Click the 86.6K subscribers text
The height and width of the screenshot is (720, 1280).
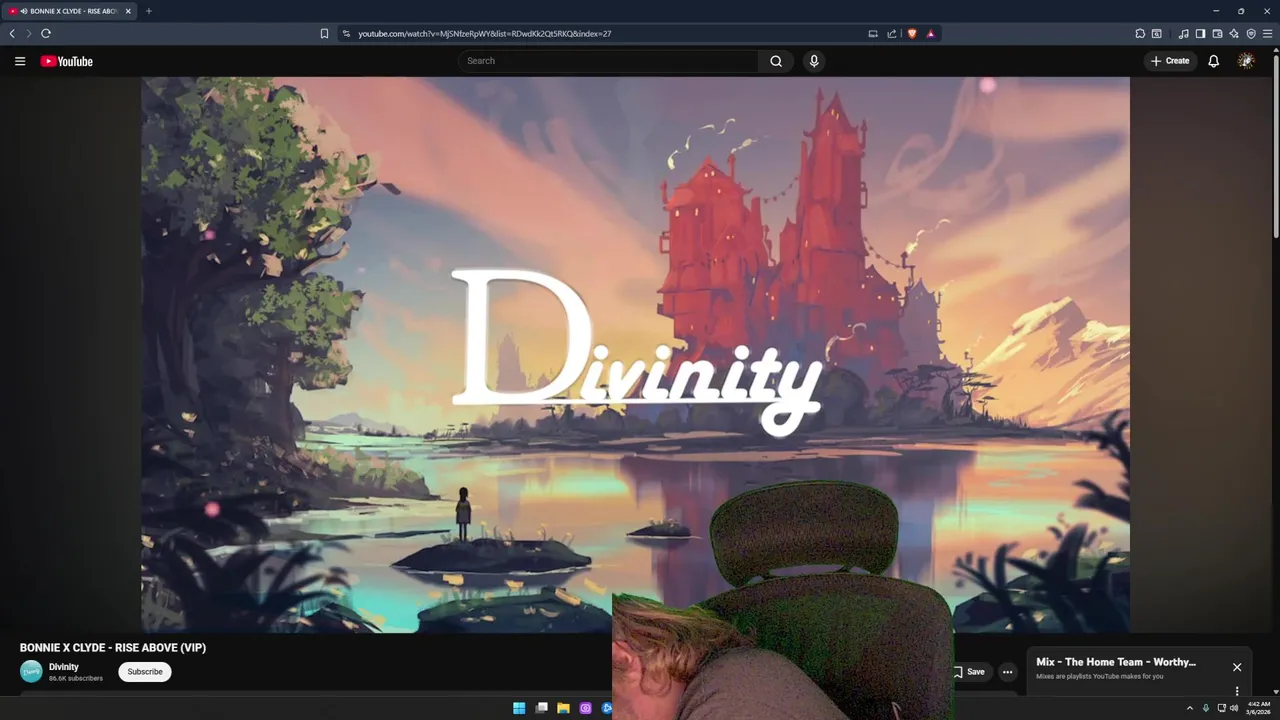(76, 679)
